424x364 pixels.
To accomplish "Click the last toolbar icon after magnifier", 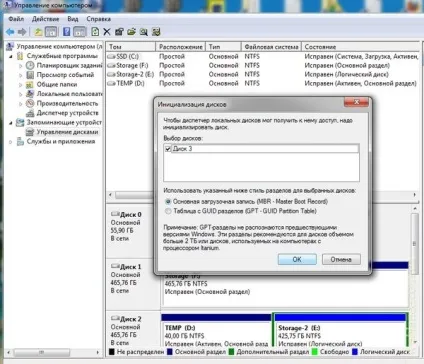I will pyautogui.click(x=156, y=32).
